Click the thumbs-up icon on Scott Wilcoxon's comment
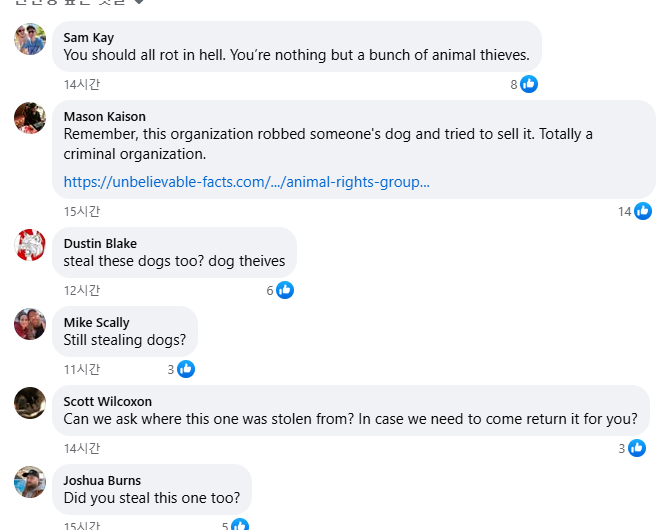The image size is (664, 530). coord(637,448)
